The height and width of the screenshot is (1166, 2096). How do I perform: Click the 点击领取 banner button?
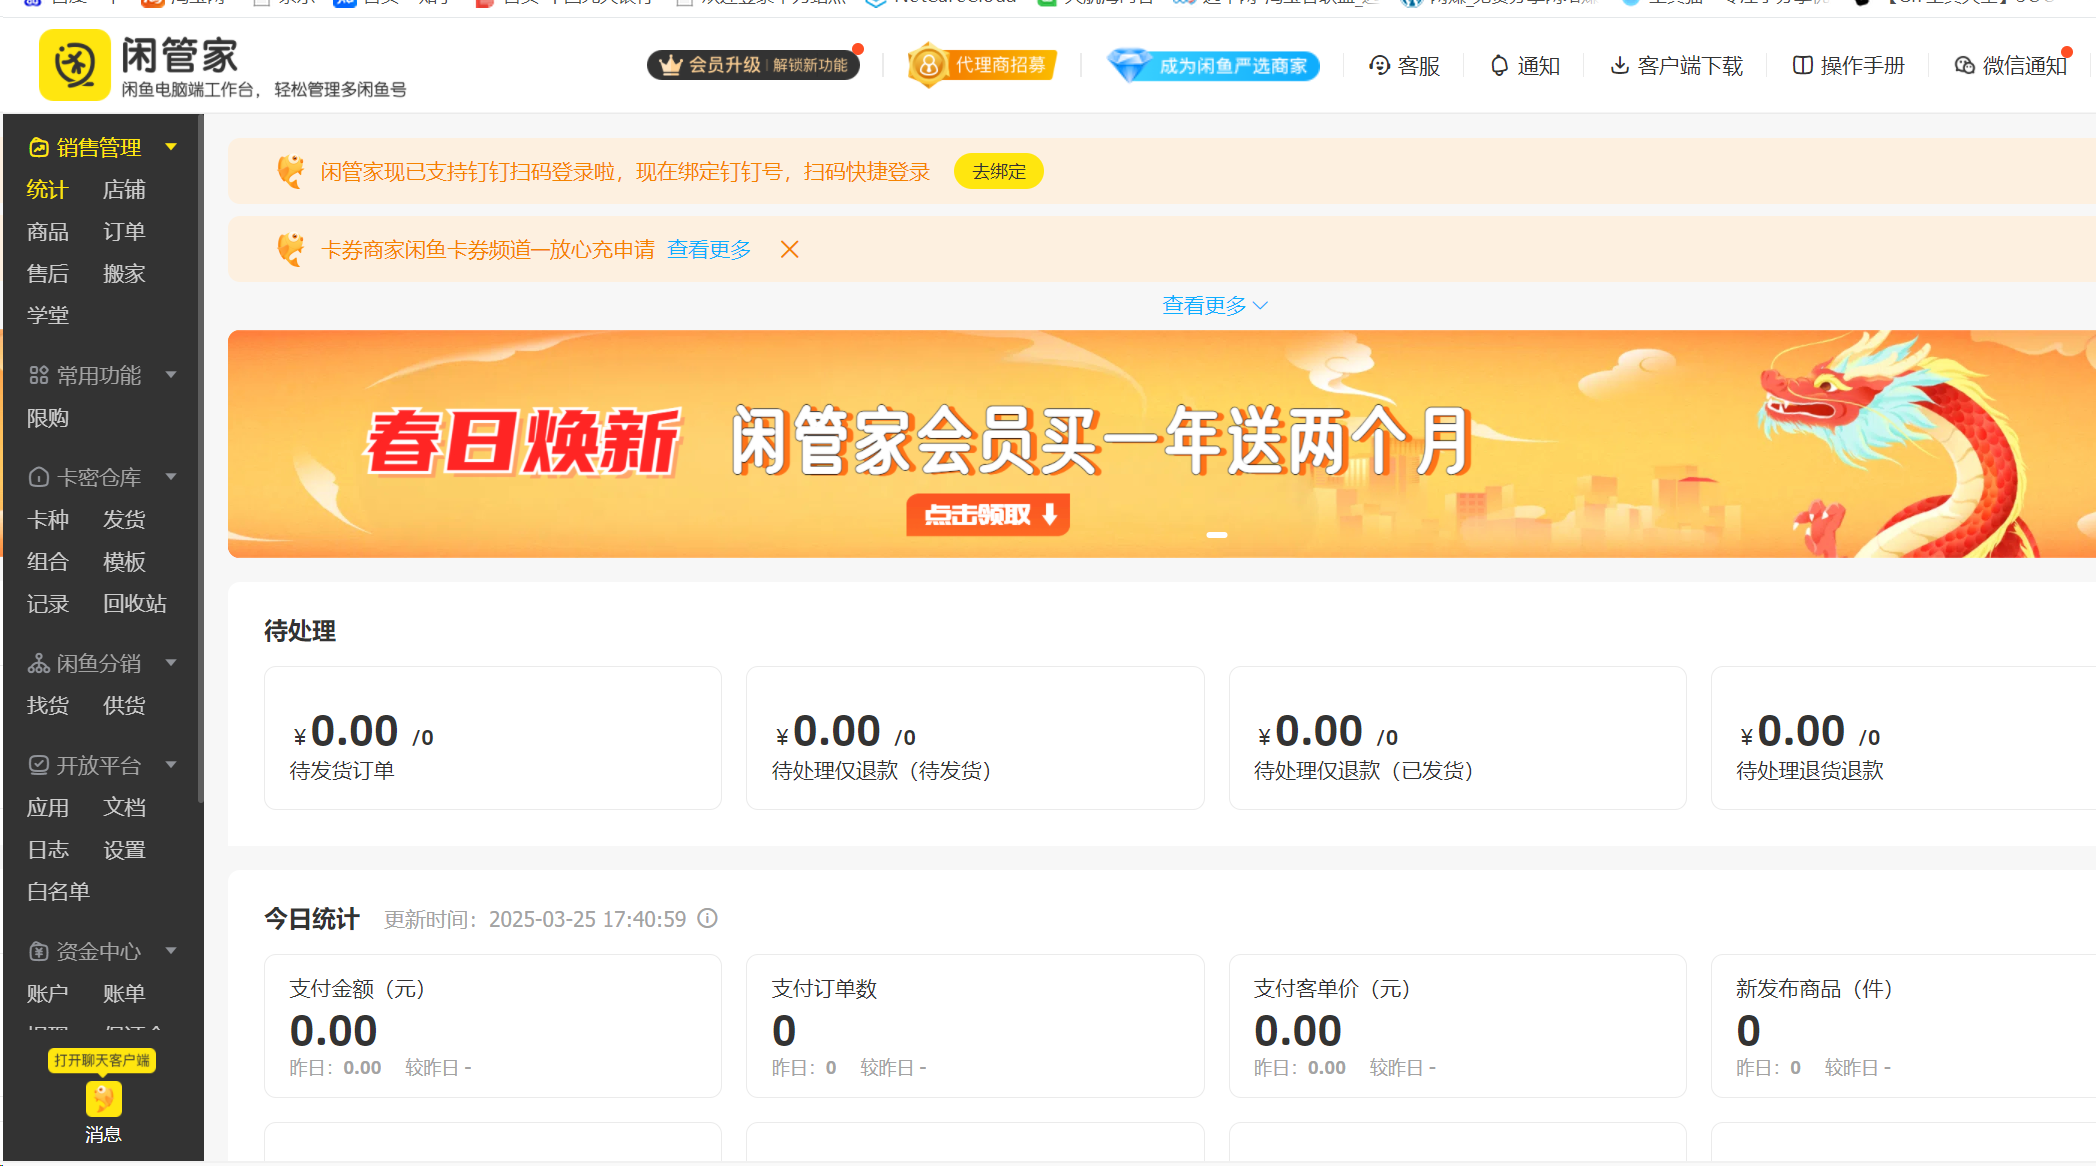pyautogui.click(x=988, y=515)
